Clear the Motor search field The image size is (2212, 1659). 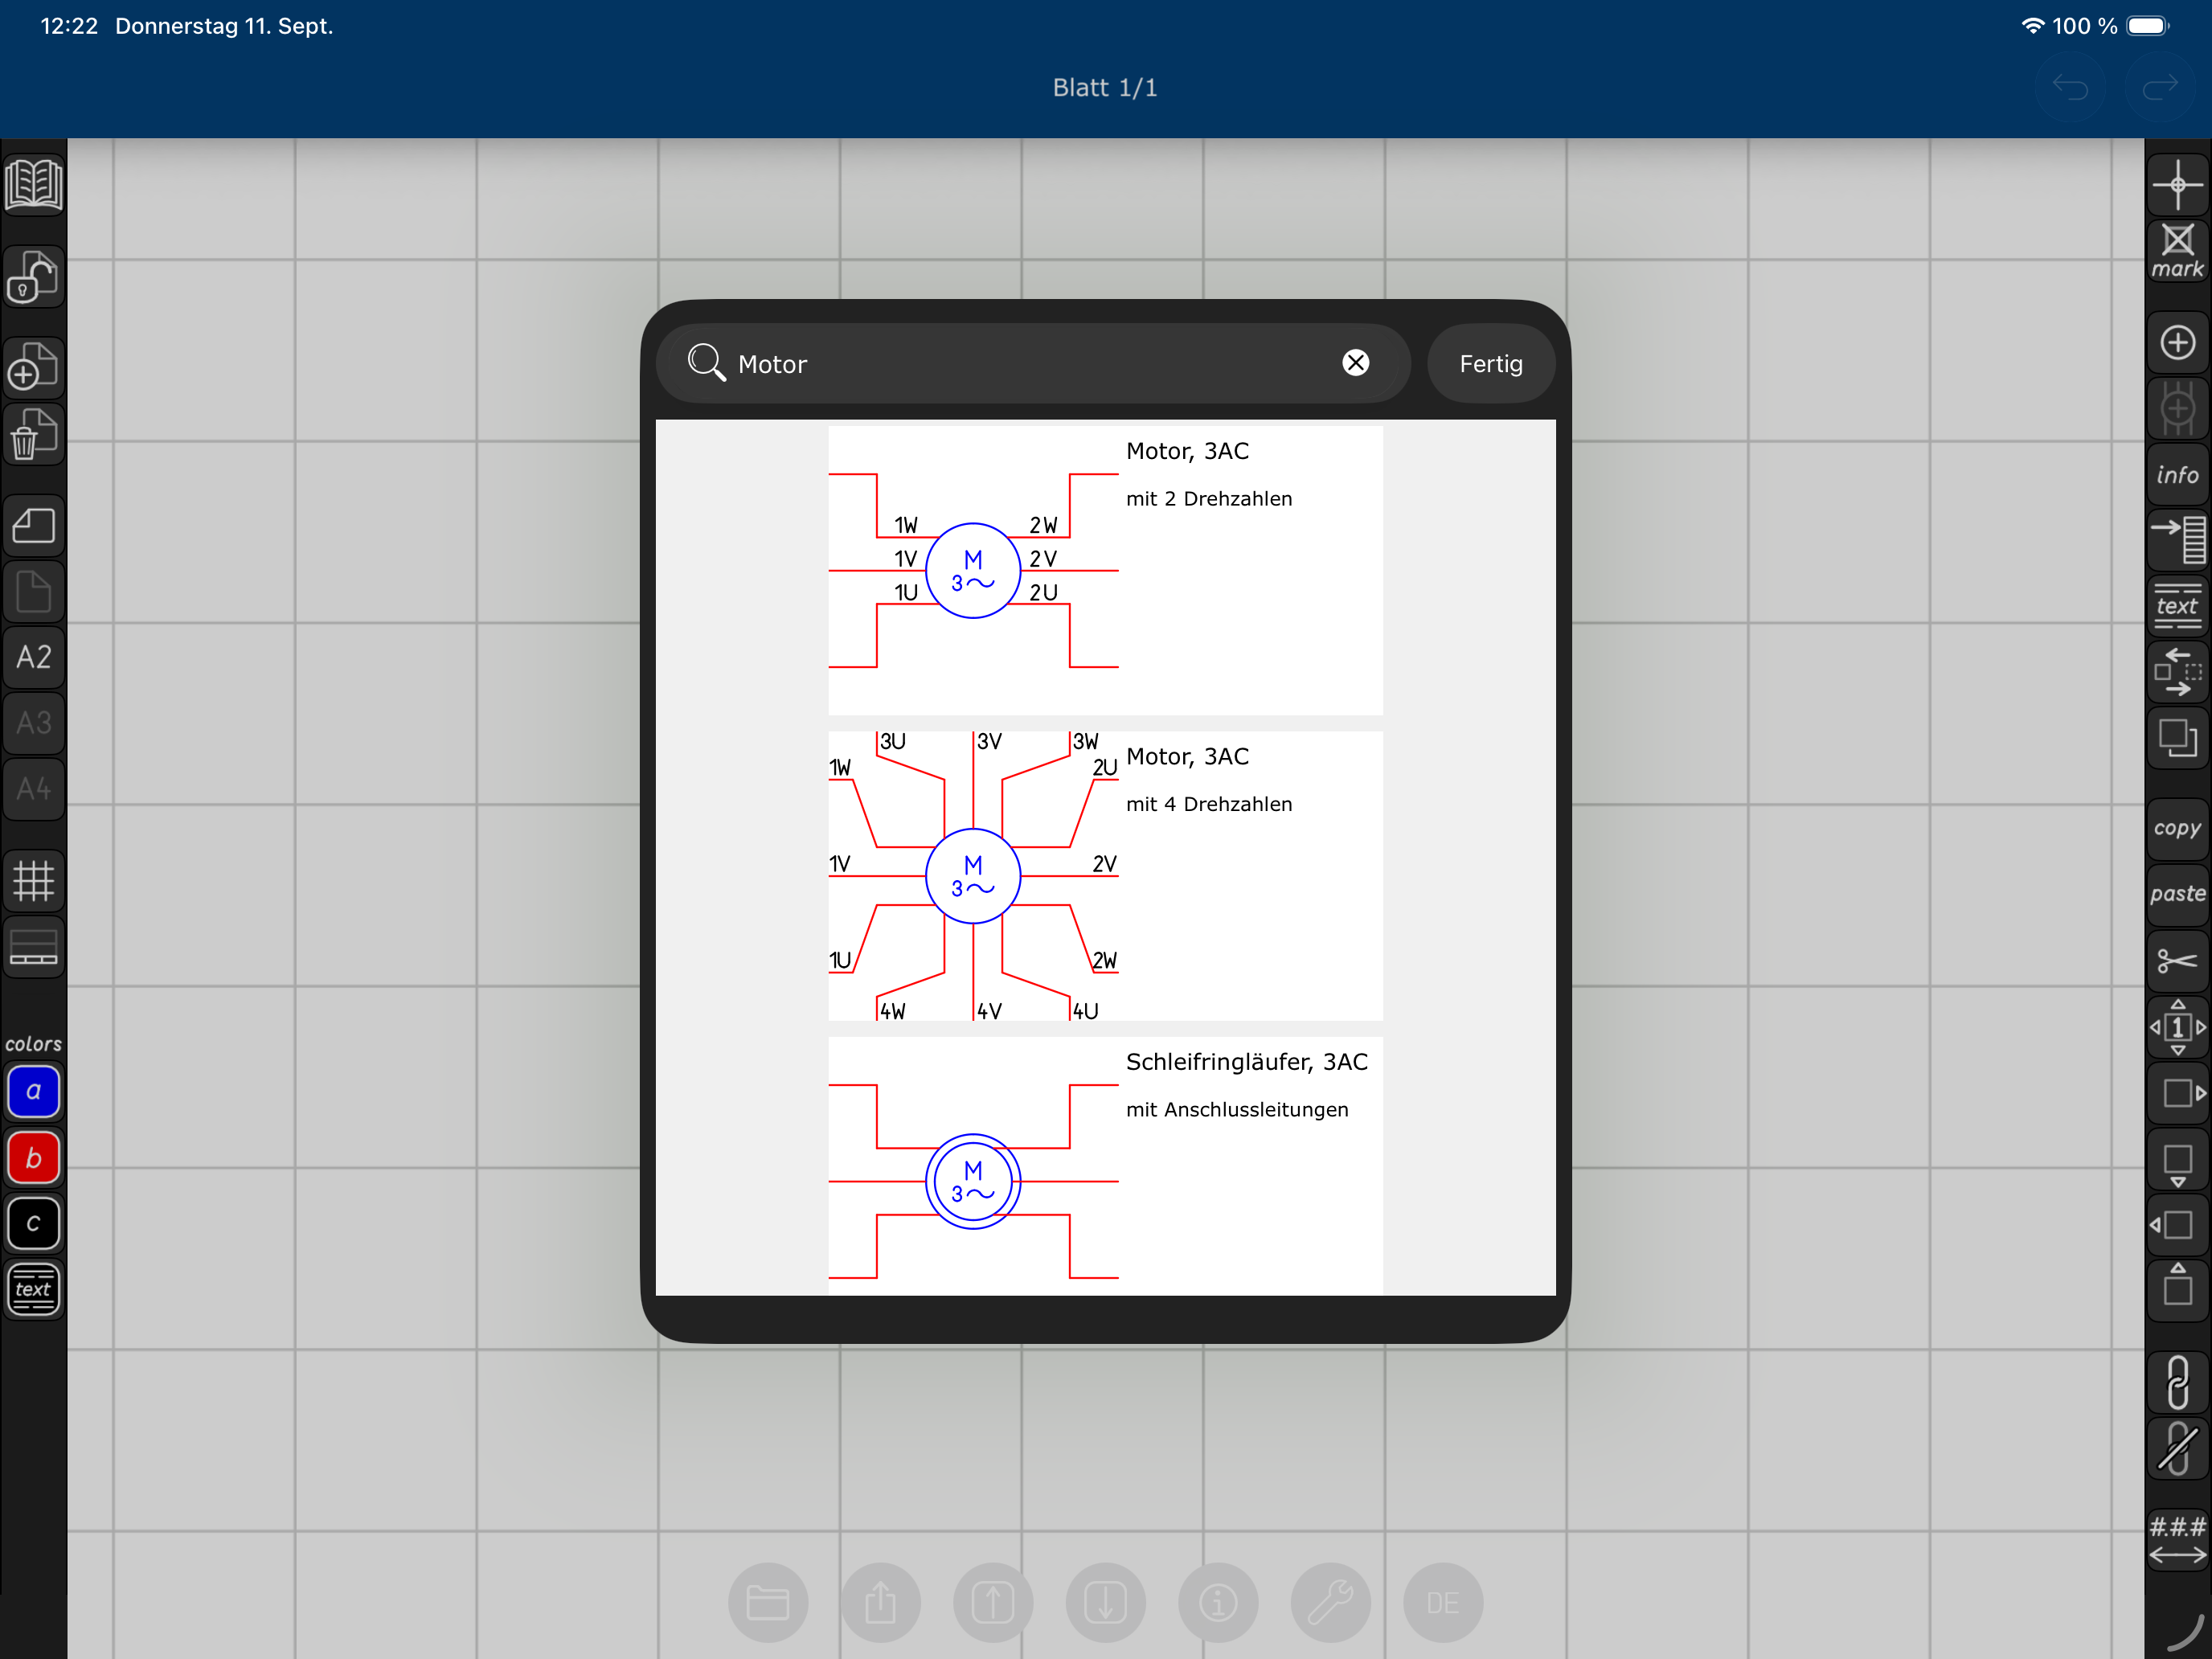point(1355,363)
